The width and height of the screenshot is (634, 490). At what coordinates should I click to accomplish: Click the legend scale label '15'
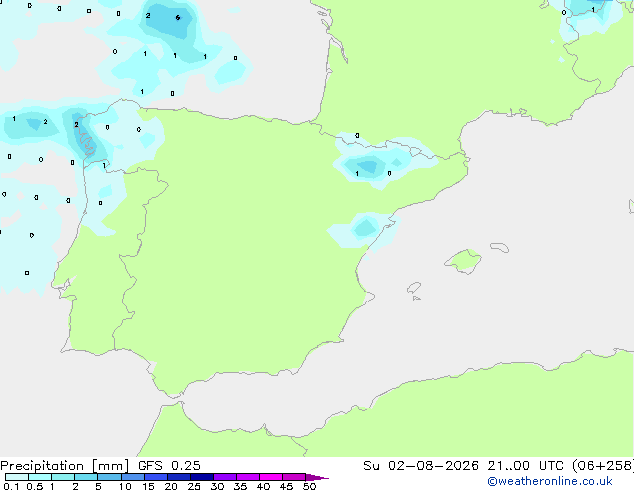148,486
